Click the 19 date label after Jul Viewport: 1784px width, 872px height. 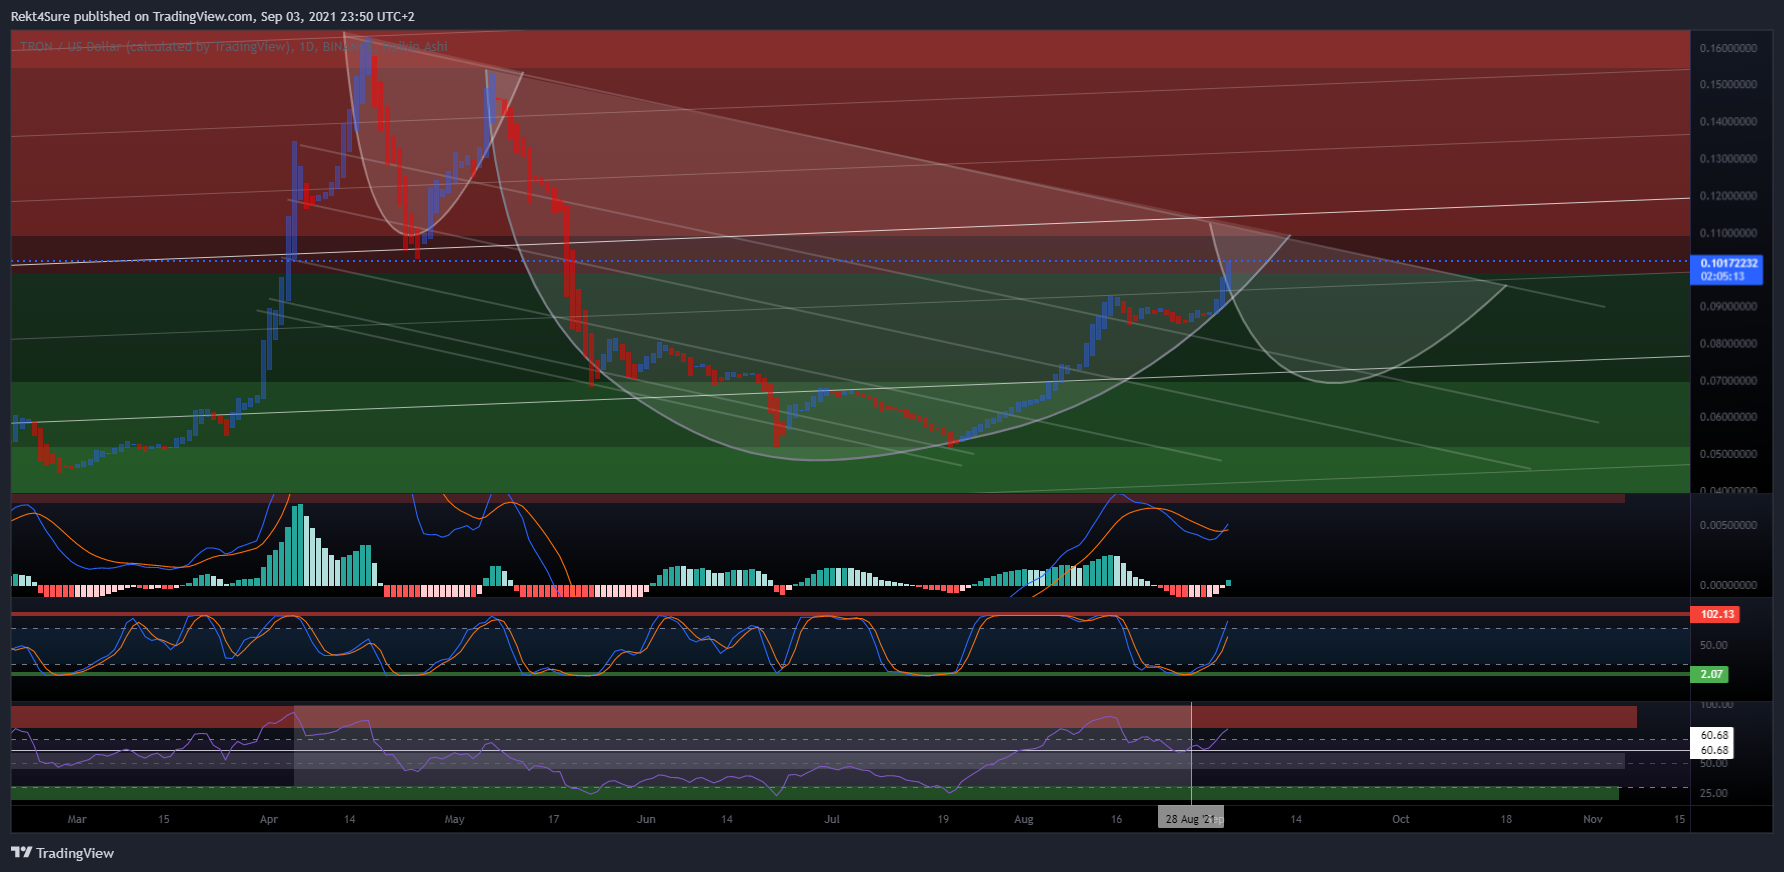[943, 819]
